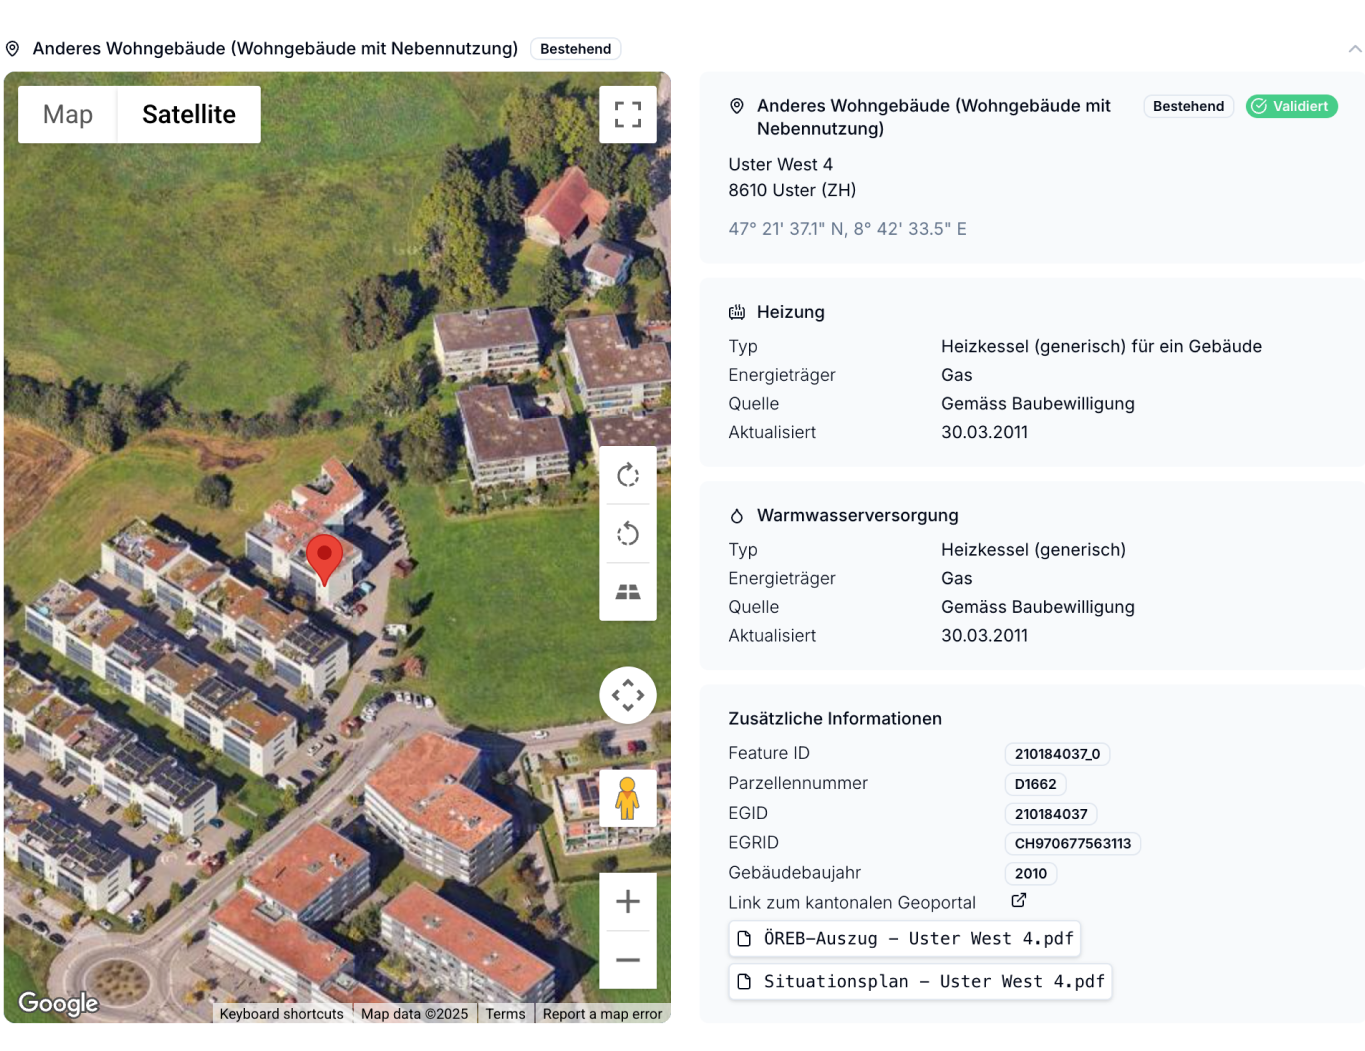The image size is (1365, 1051).
Task: Toggle fullscreen map view
Action: tap(627, 114)
